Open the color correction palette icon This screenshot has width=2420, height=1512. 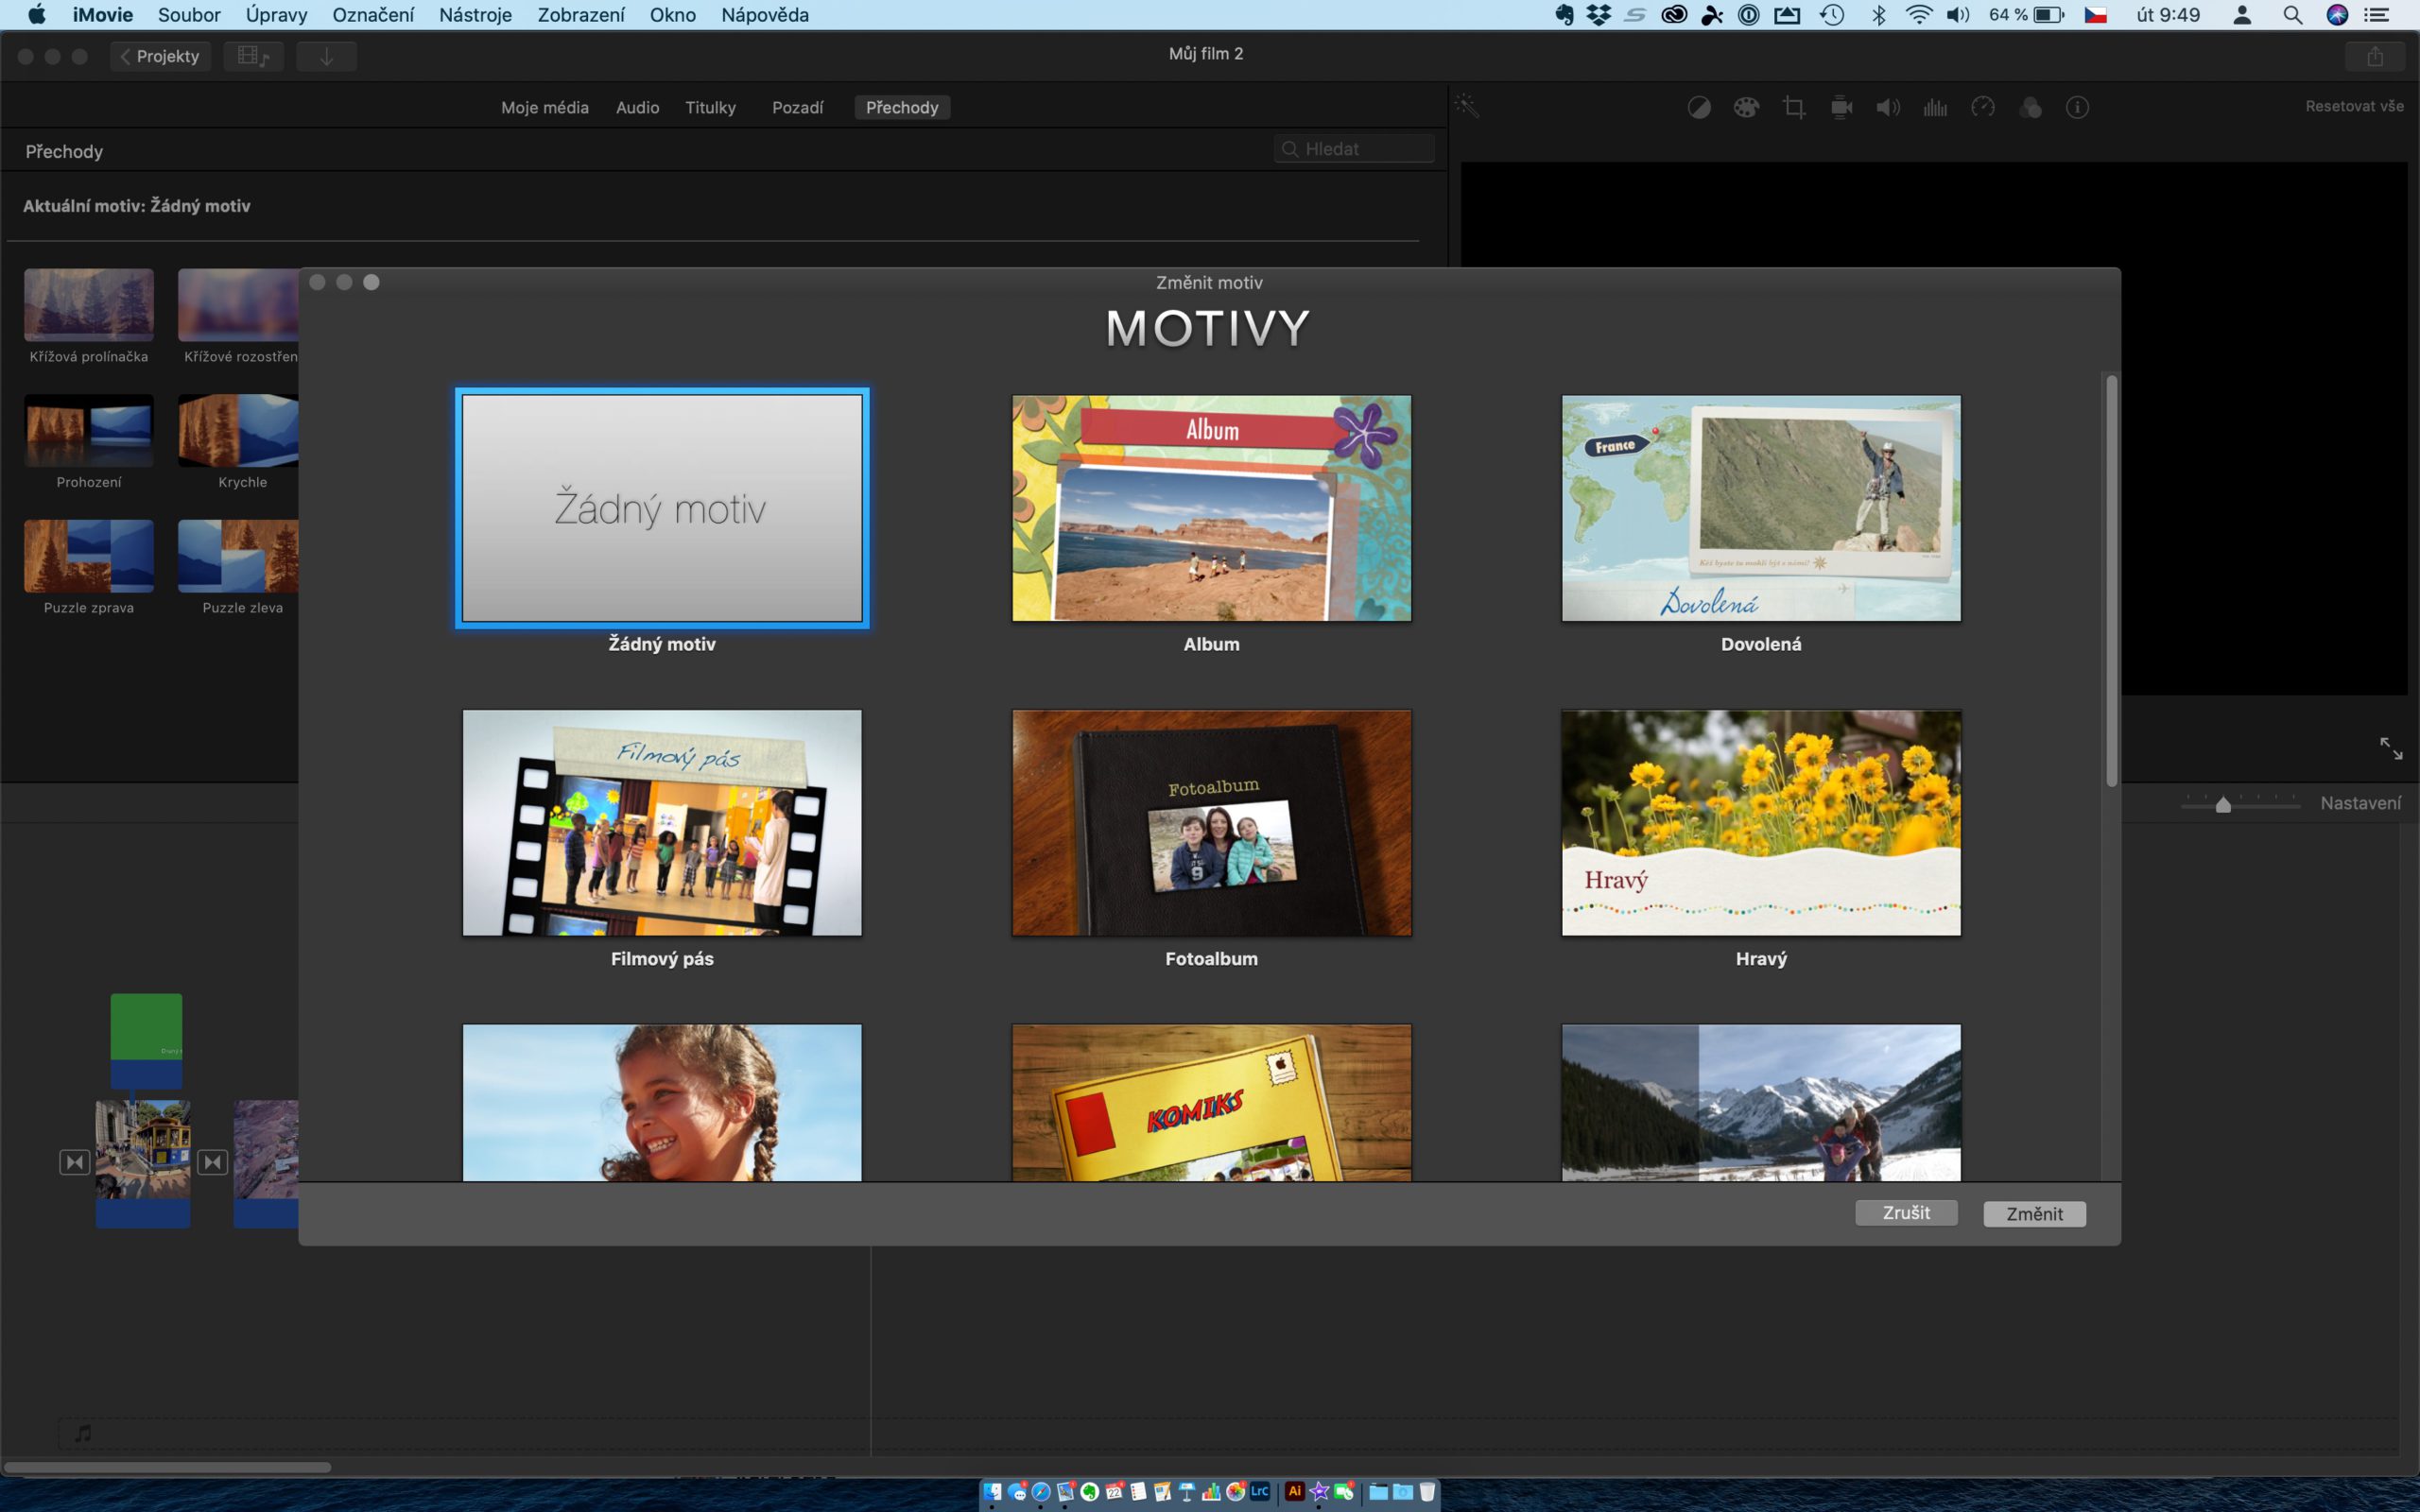point(1746,107)
